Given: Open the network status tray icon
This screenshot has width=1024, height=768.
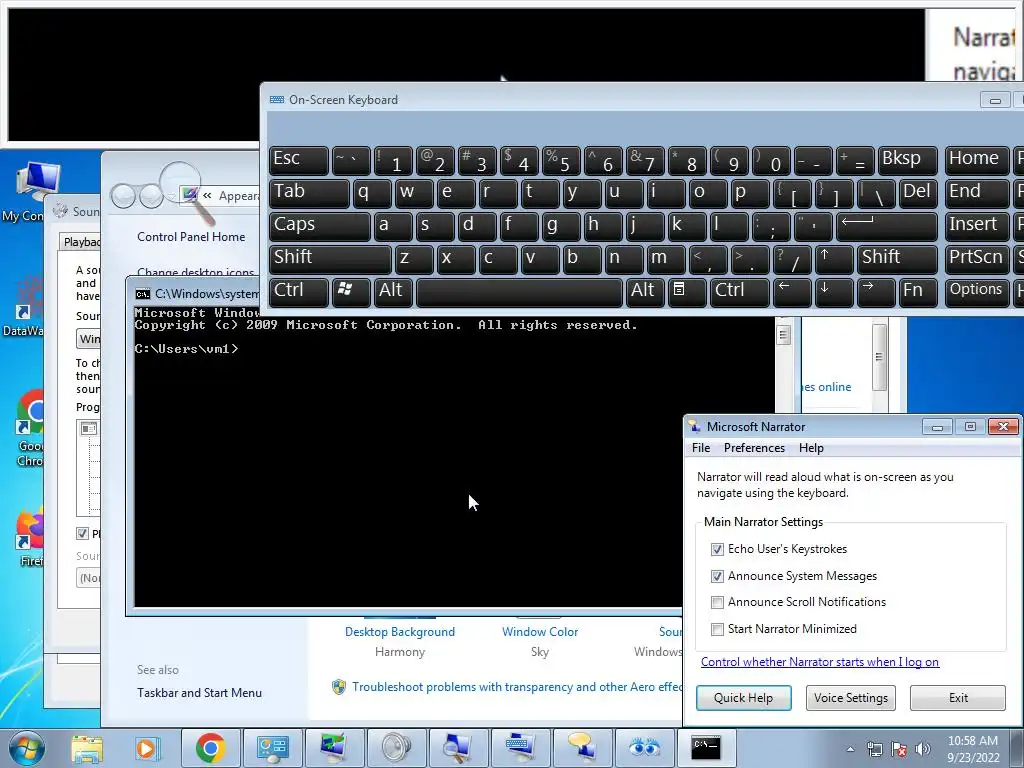Looking at the screenshot, I should [874, 749].
